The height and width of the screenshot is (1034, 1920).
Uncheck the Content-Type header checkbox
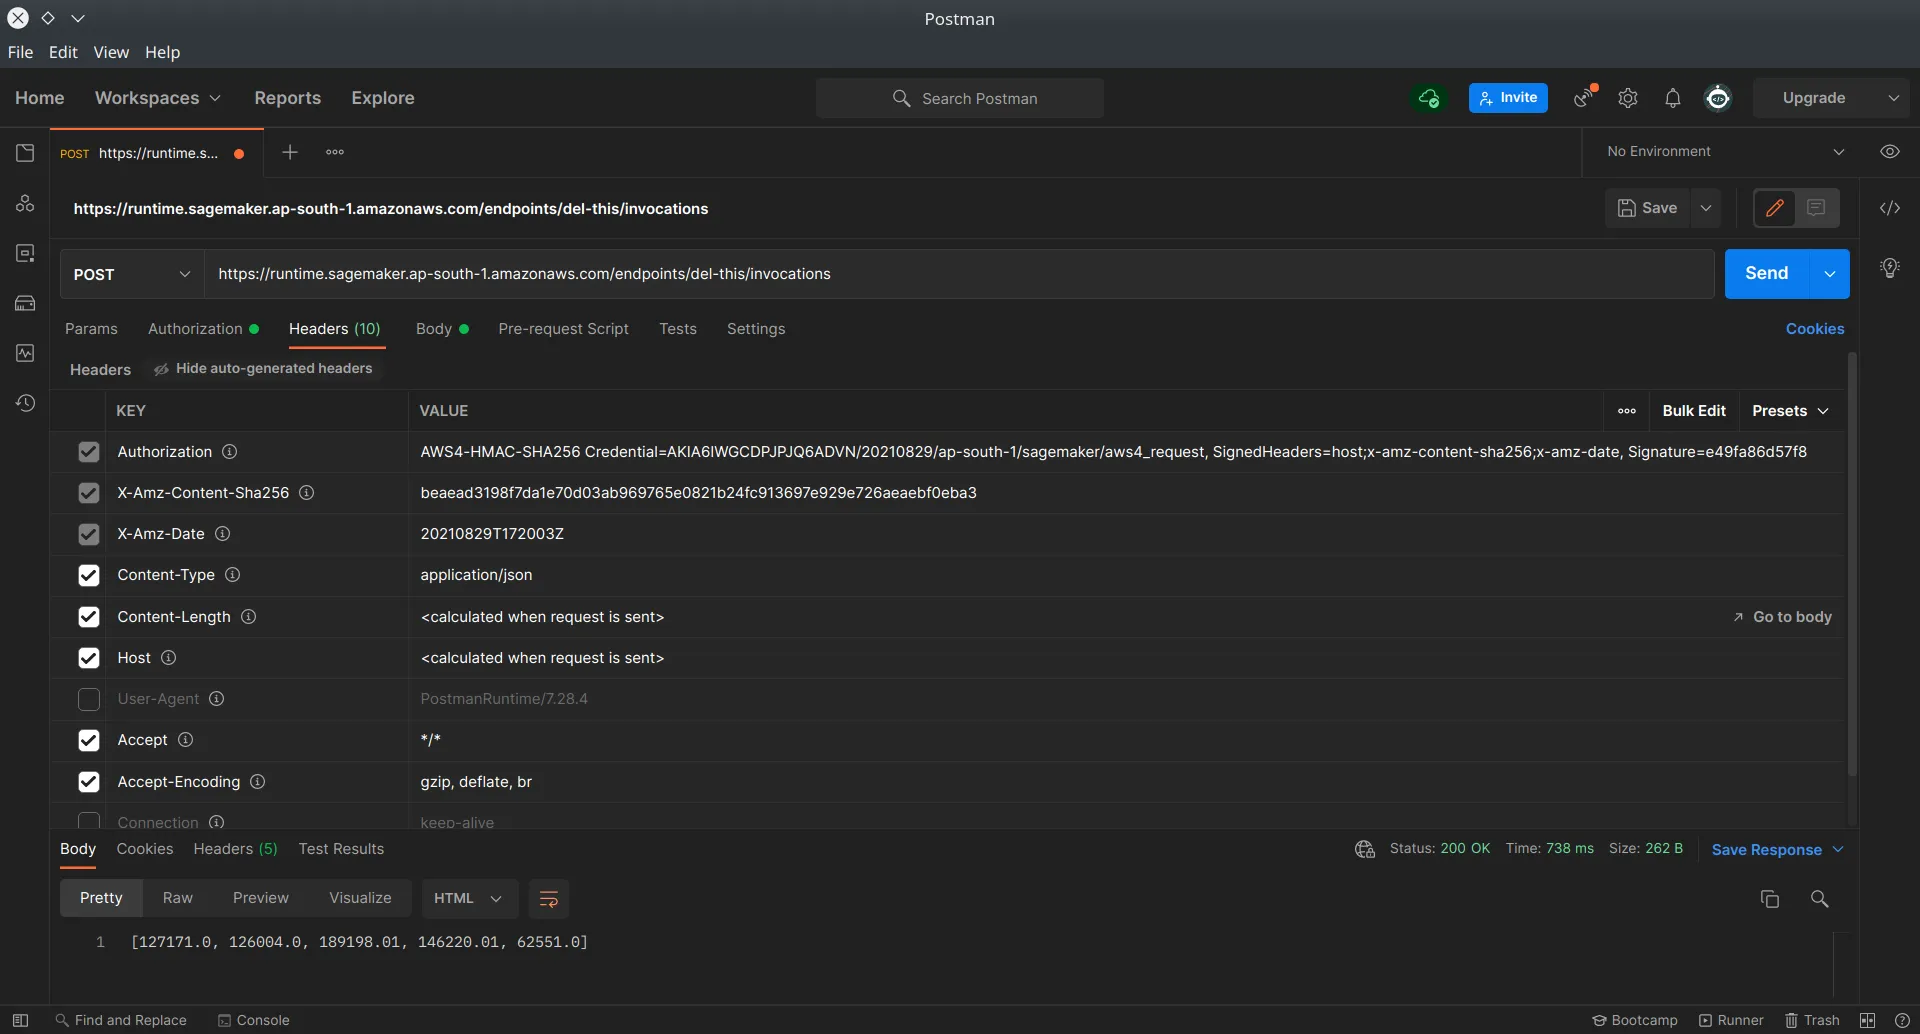pyautogui.click(x=89, y=575)
